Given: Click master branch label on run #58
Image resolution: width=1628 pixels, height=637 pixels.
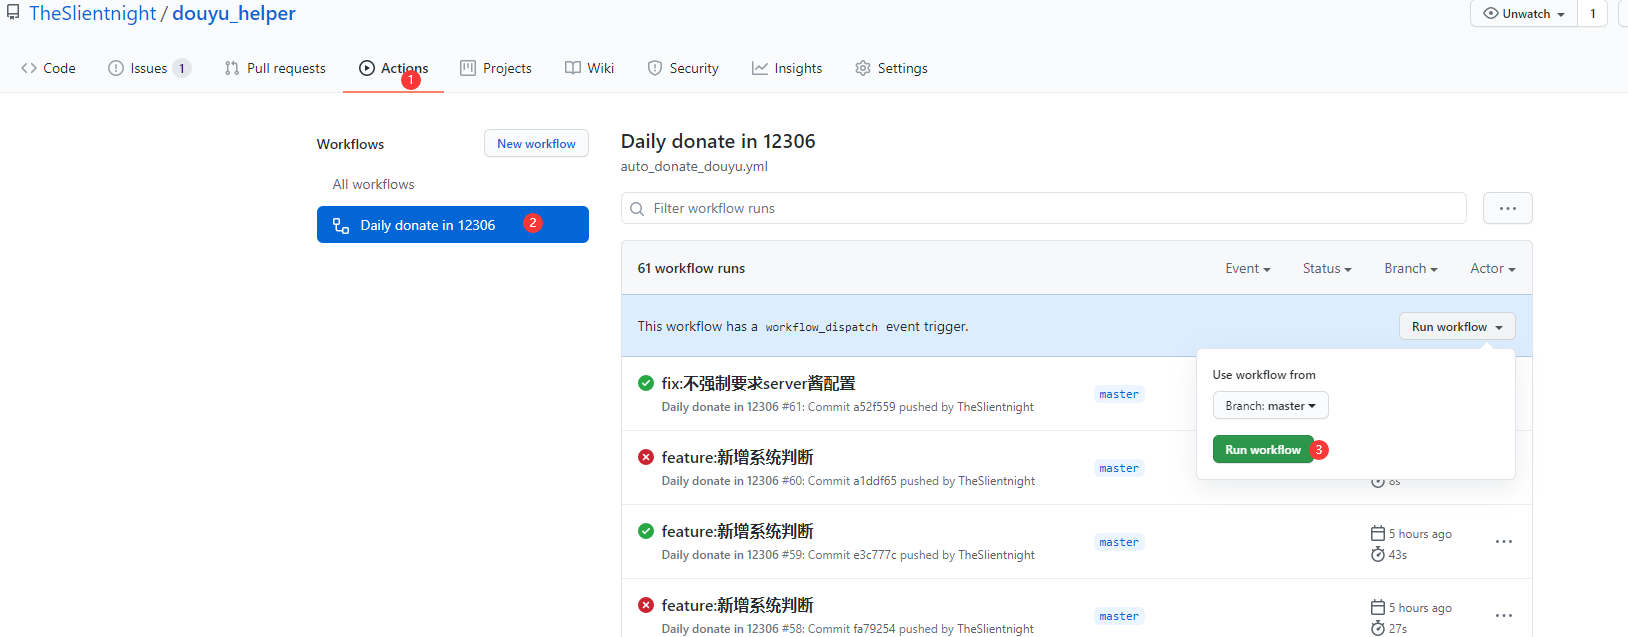Looking at the screenshot, I should click(1119, 616).
